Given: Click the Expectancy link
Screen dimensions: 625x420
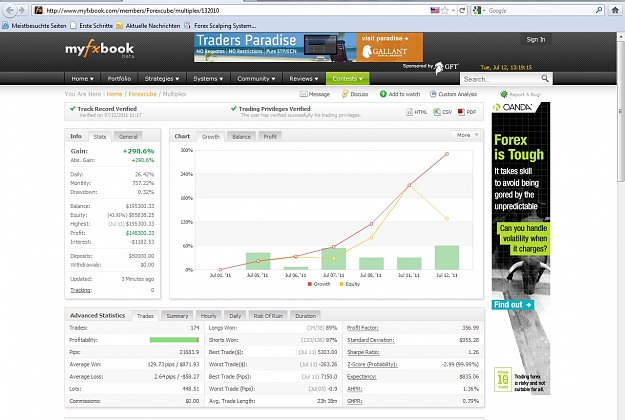Looking at the screenshot, I should (x=362, y=377).
